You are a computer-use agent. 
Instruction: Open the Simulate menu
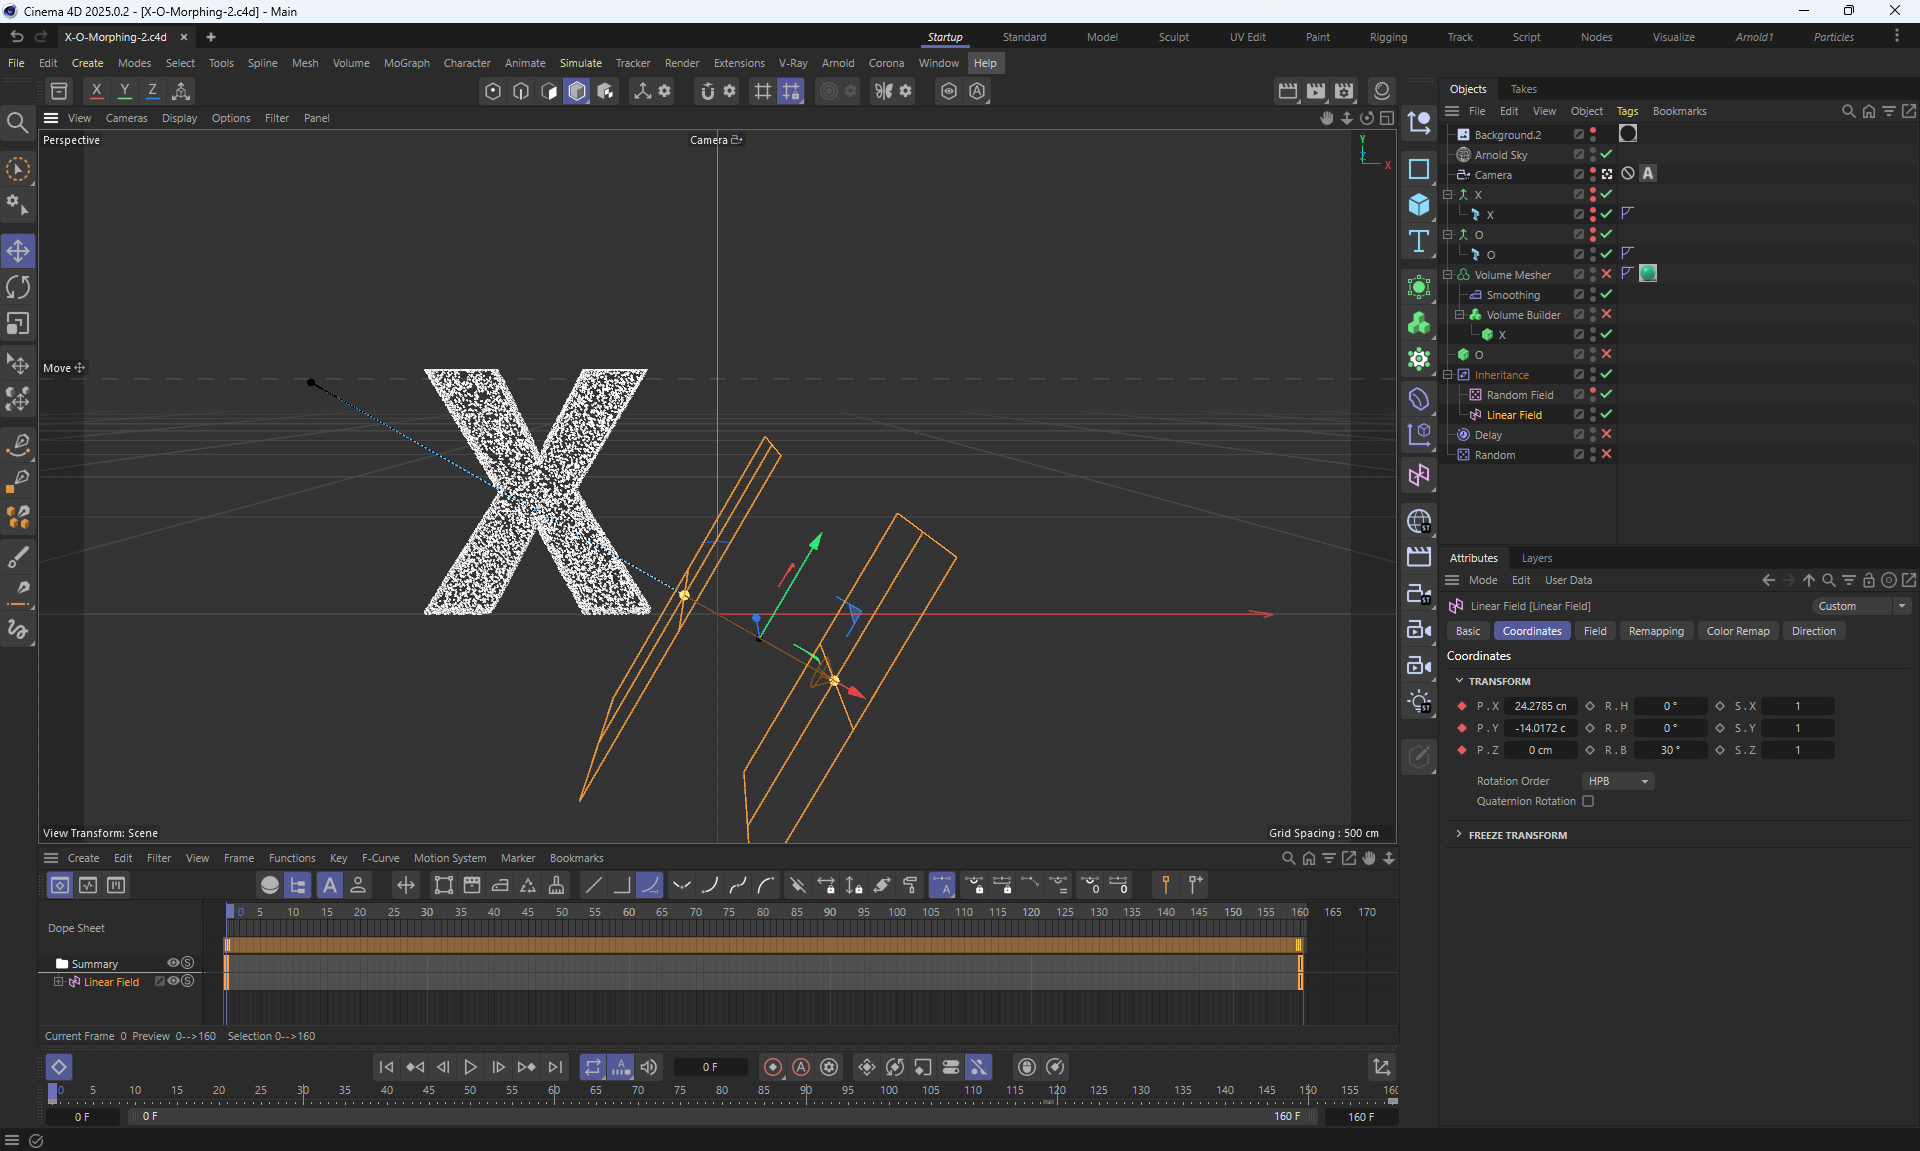(x=580, y=63)
